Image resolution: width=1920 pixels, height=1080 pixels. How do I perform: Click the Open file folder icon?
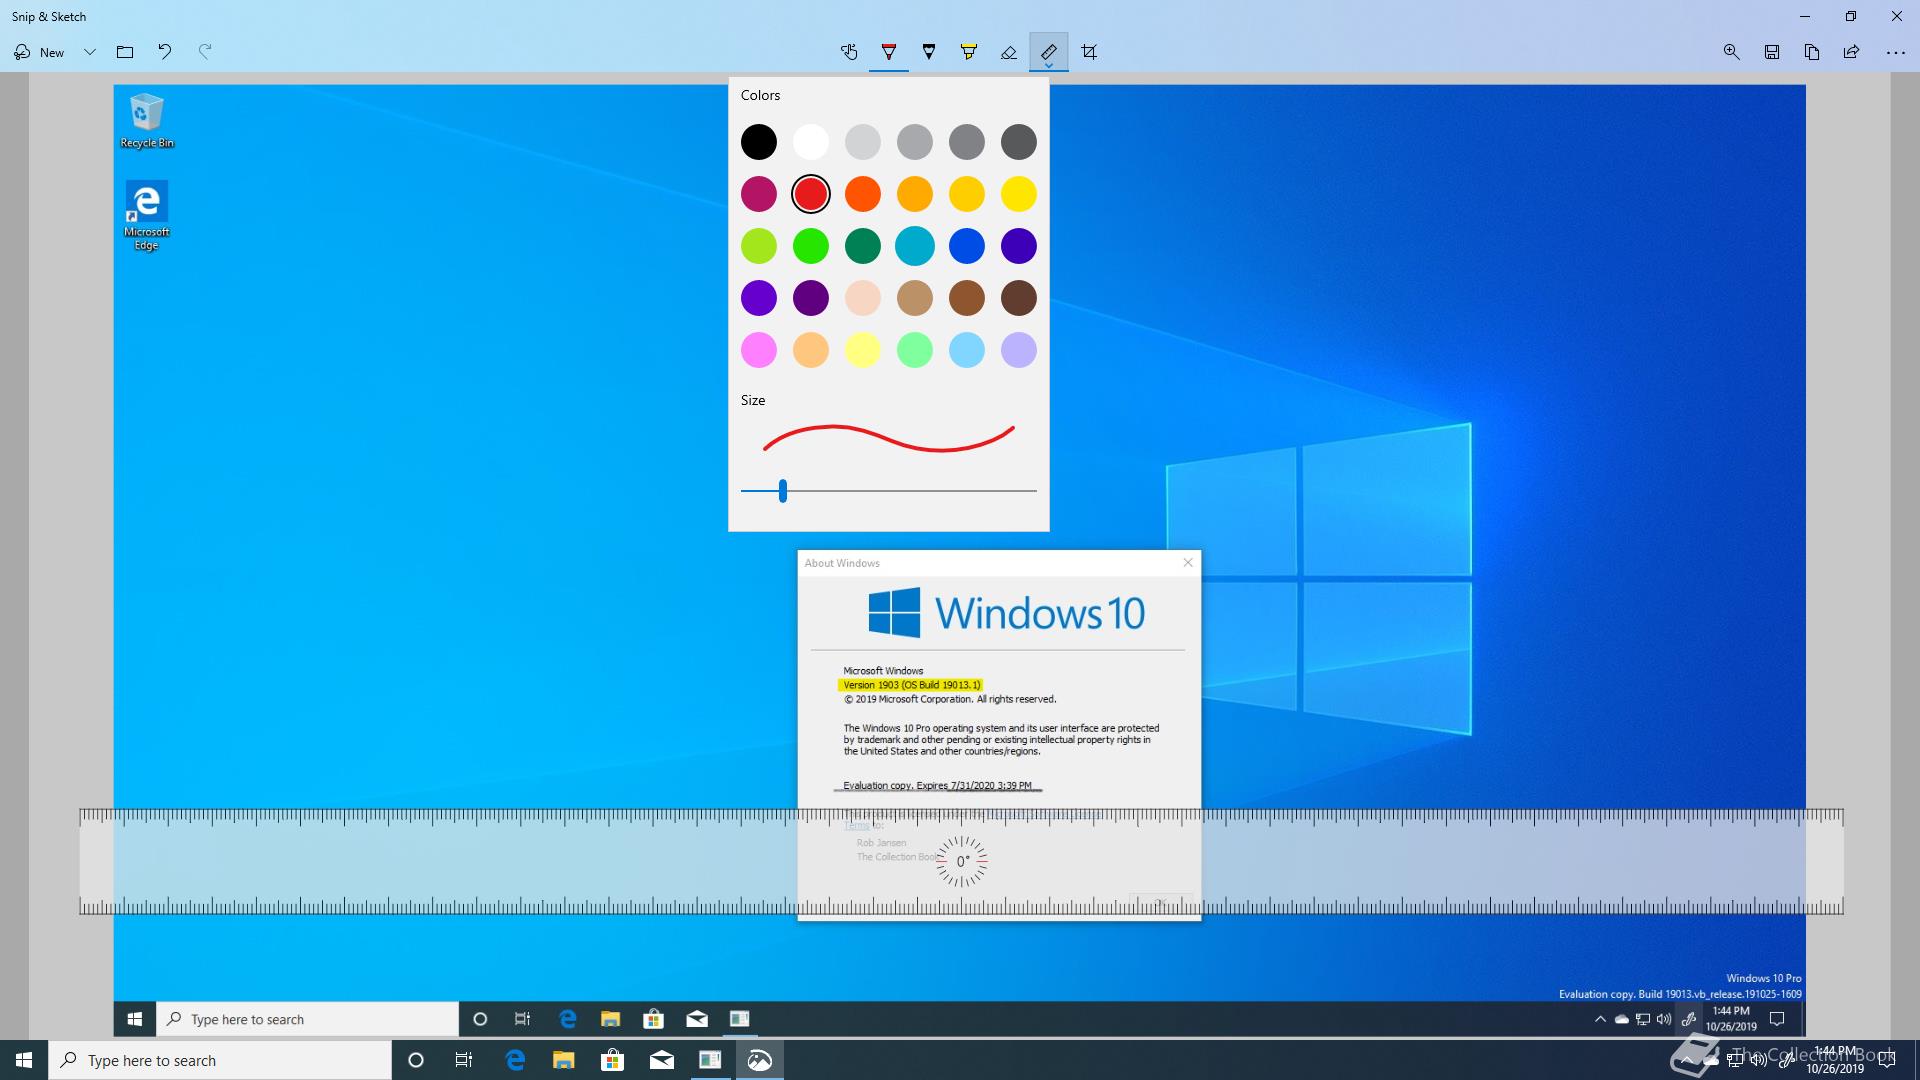(x=125, y=52)
